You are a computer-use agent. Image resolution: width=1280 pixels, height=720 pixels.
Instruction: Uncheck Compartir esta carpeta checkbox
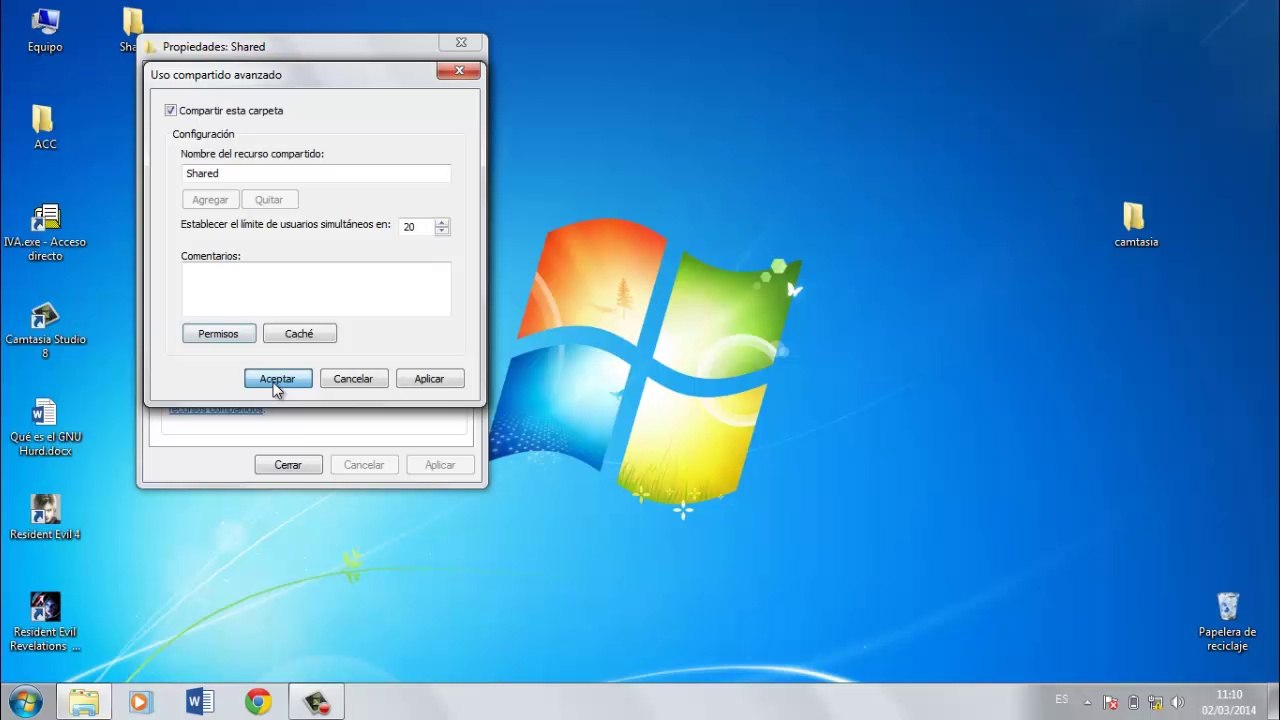170,111
